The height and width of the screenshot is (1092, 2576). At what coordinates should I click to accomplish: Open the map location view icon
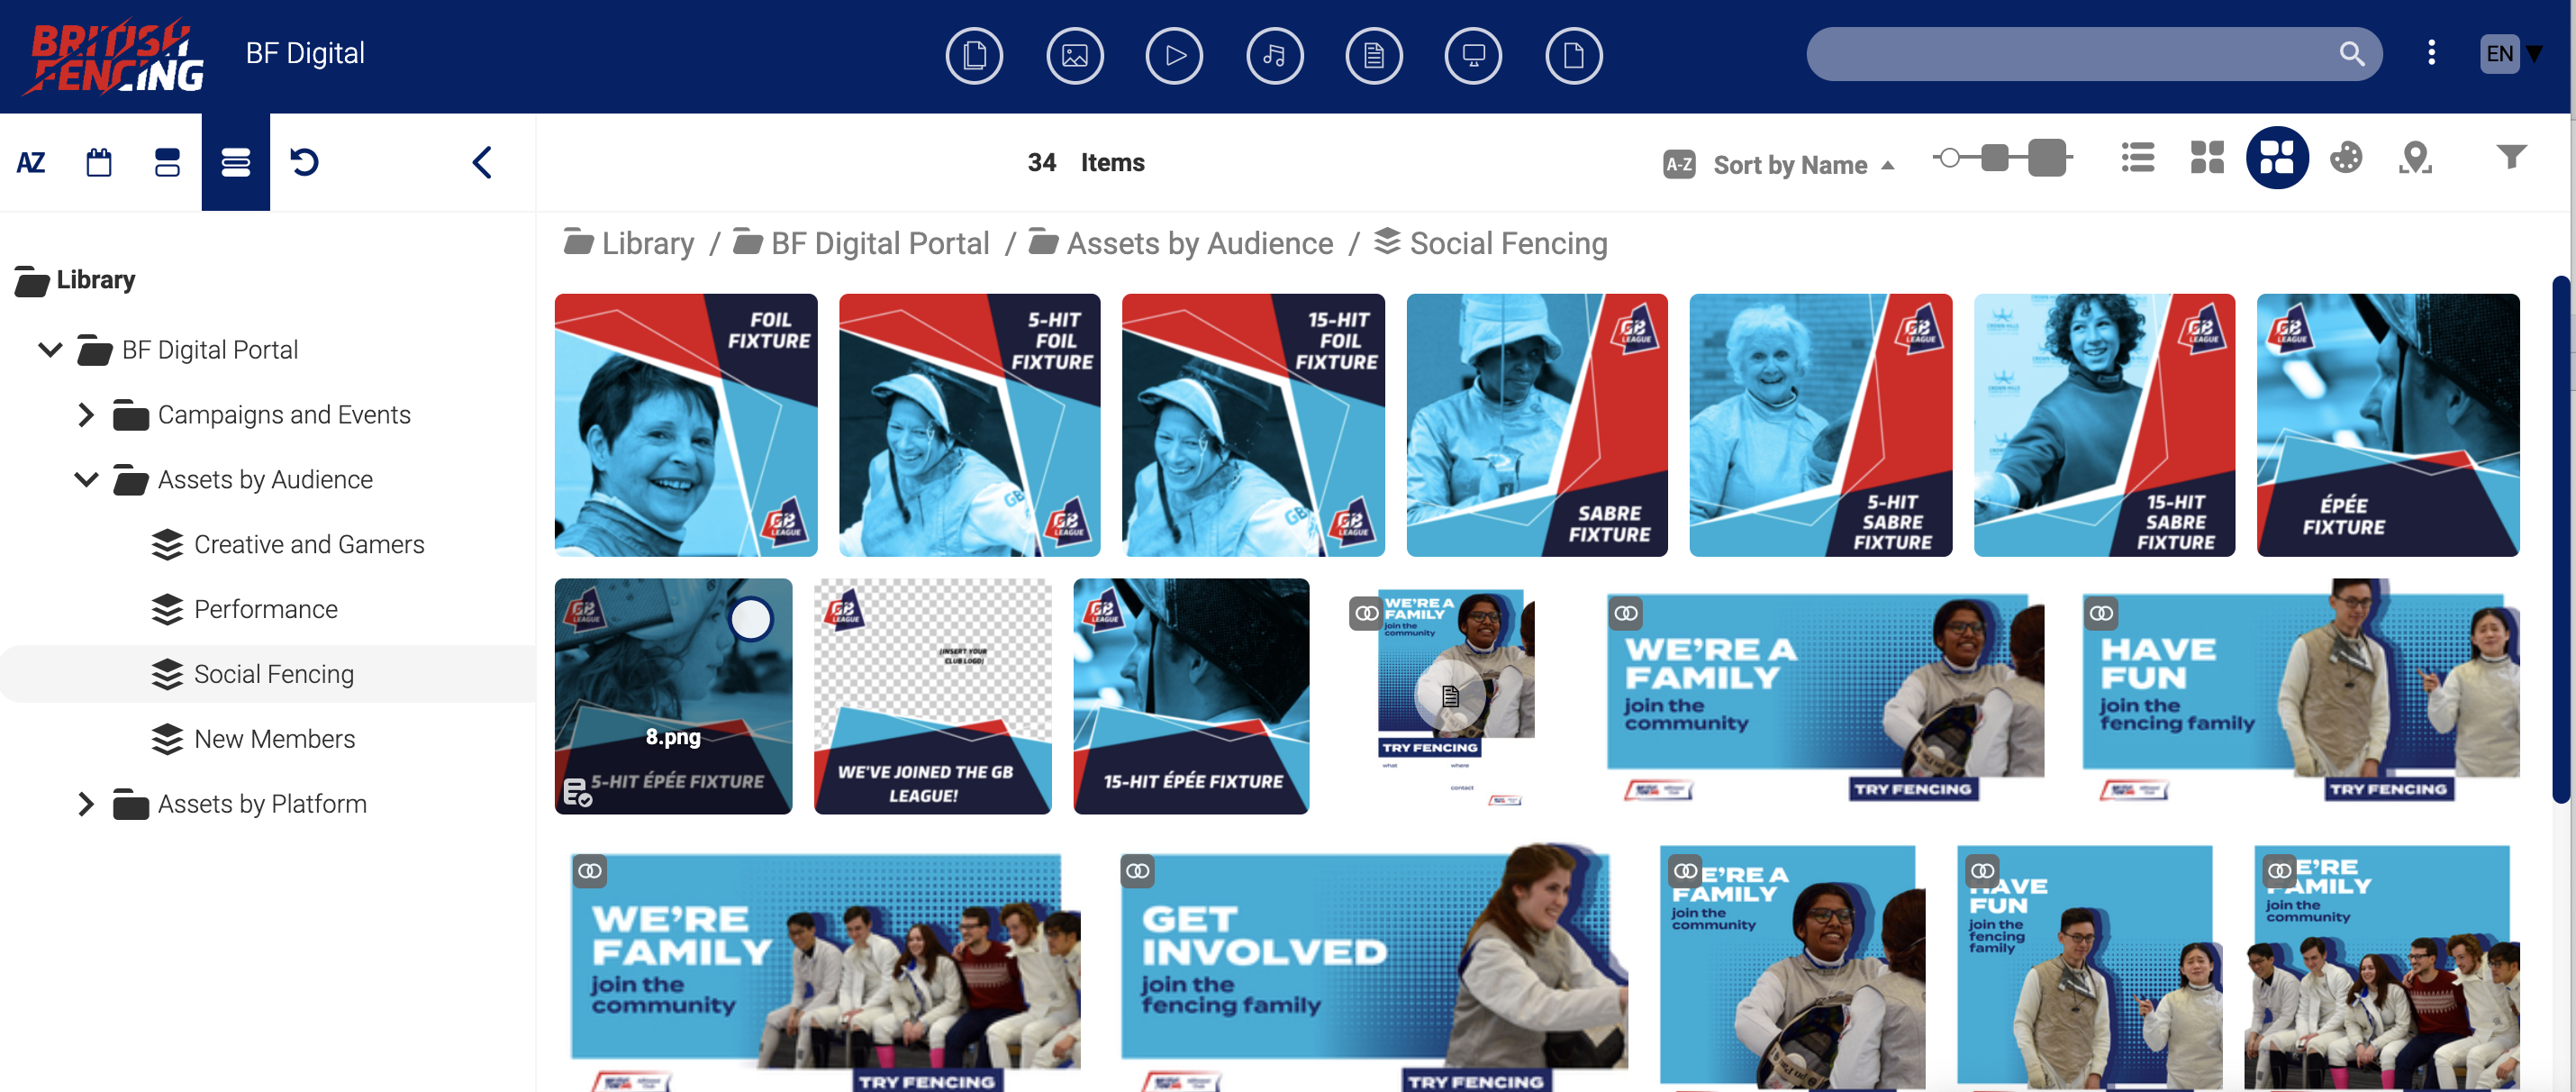click(2415, 158)
